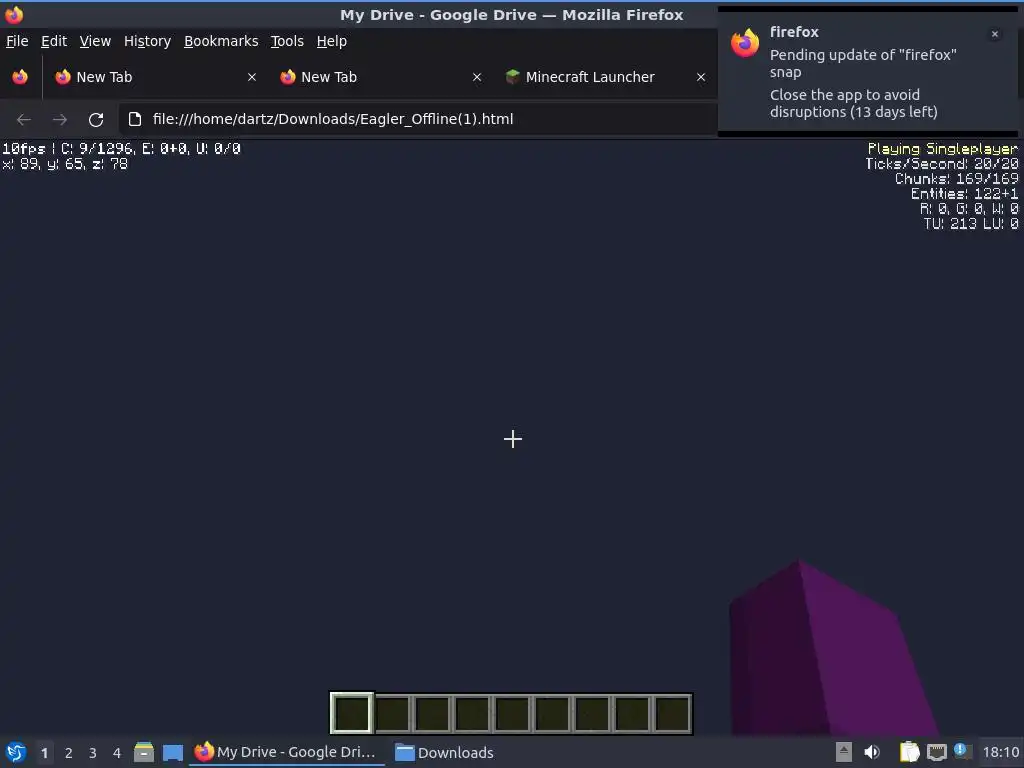Click the Ticks/Second readout
Screen dimensions: 1024x768
pyautogui.click(x=942, y=164)
